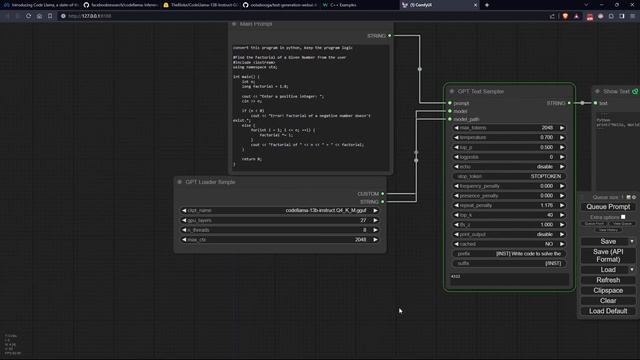Click the View History button
Screen dimensions: 640x360
click(x=608, y=230)
